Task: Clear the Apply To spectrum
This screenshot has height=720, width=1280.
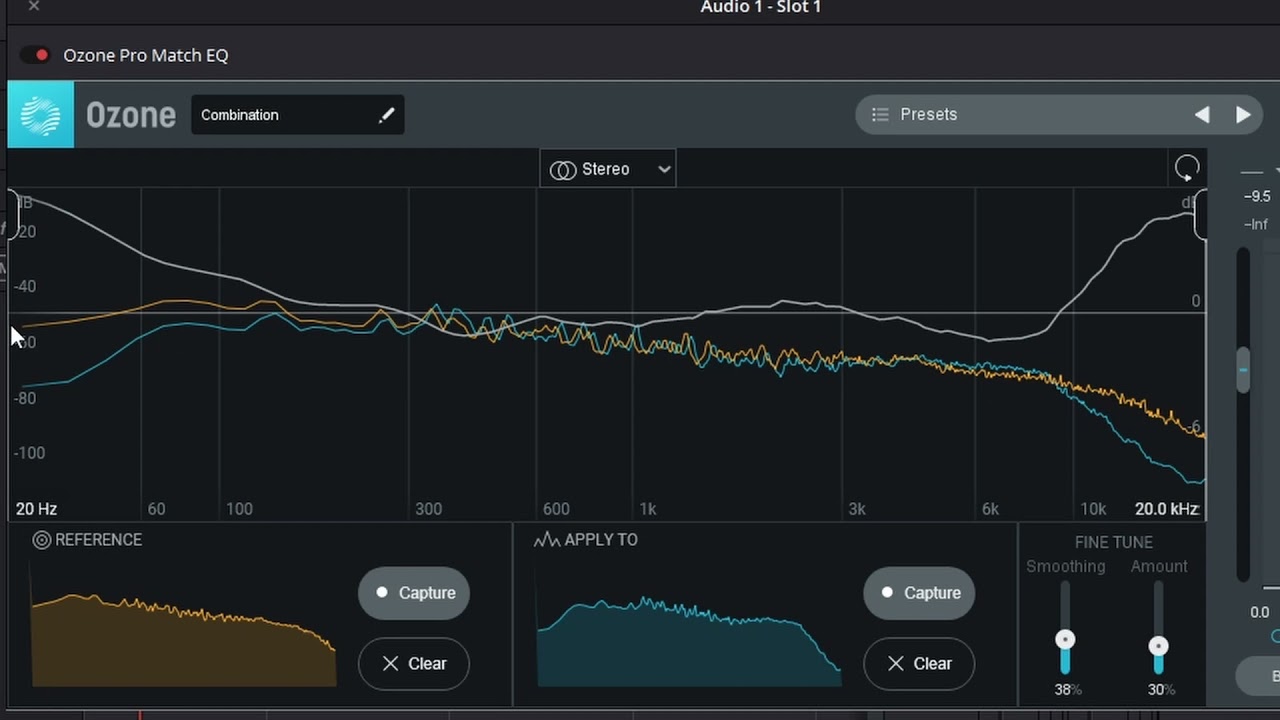Action: [919, 664]
